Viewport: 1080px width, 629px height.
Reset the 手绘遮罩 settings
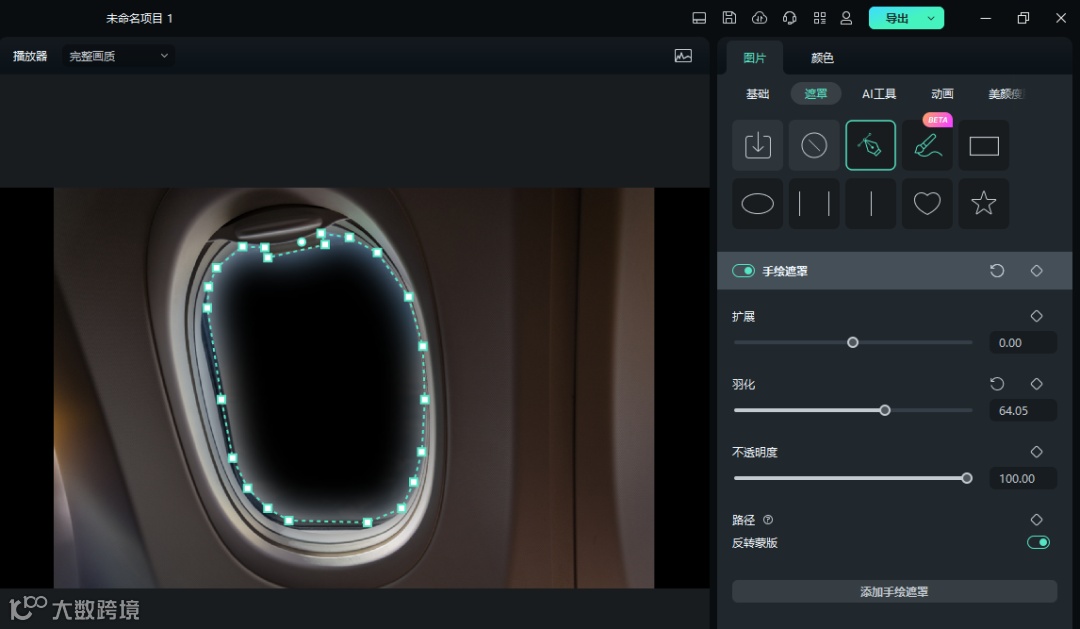click(997, 271)
